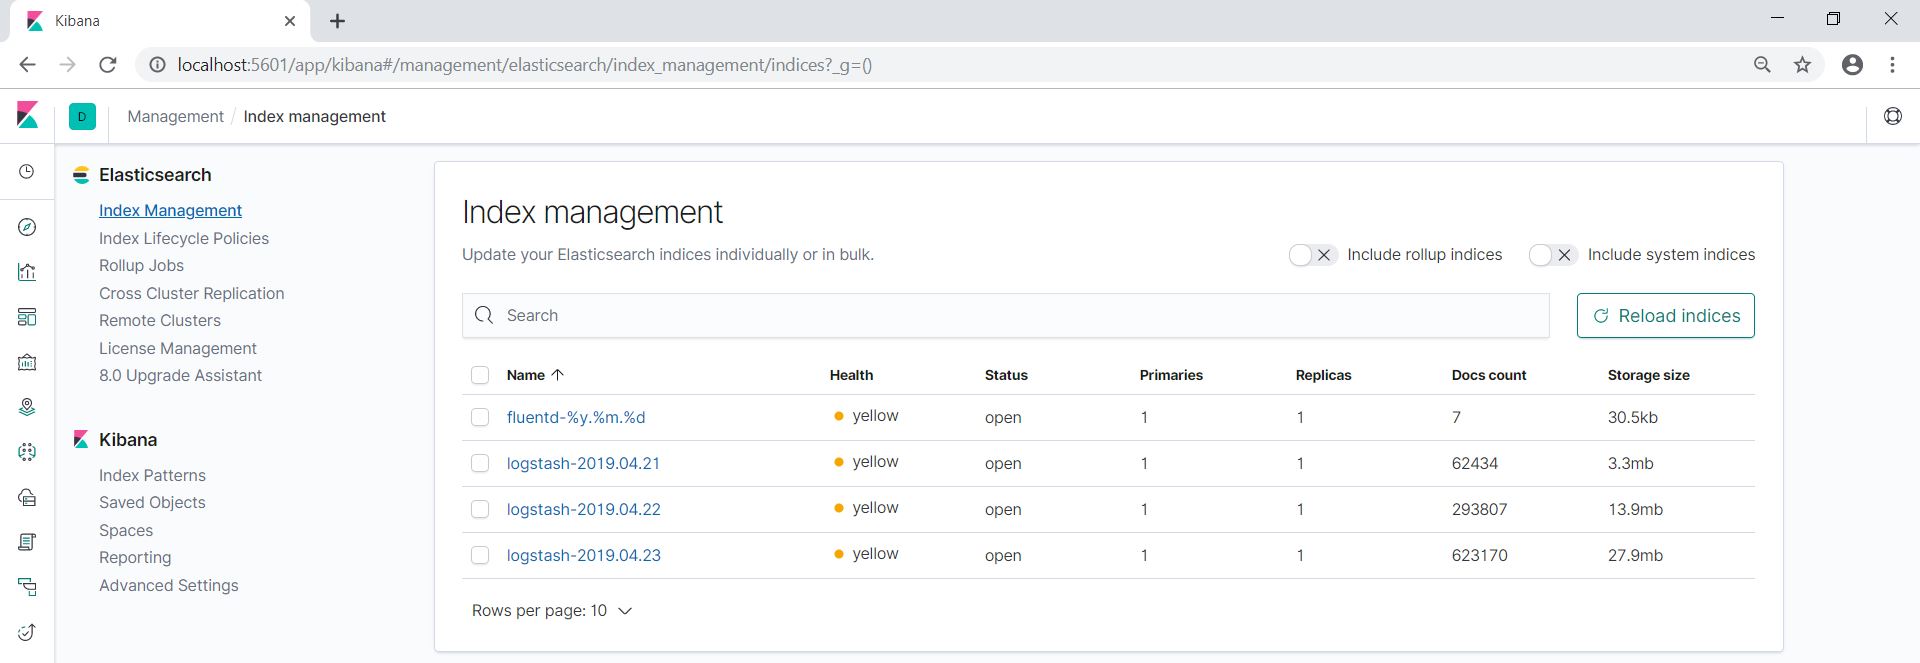The image size is (1920, 663).
Task: Open the Machine Learning sidebar icon
Action: [27, 452]
